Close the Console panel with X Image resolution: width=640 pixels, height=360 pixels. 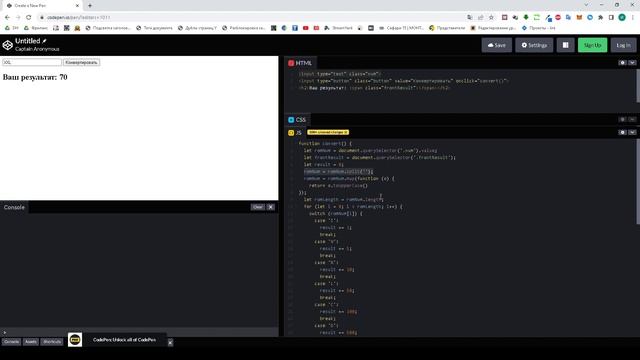tap(271, 207)
